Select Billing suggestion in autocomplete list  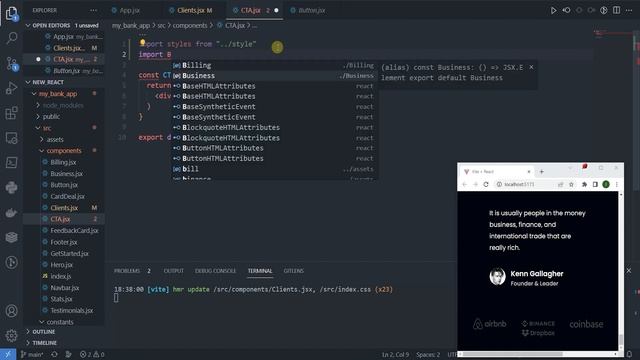click(x=274, y=65)
